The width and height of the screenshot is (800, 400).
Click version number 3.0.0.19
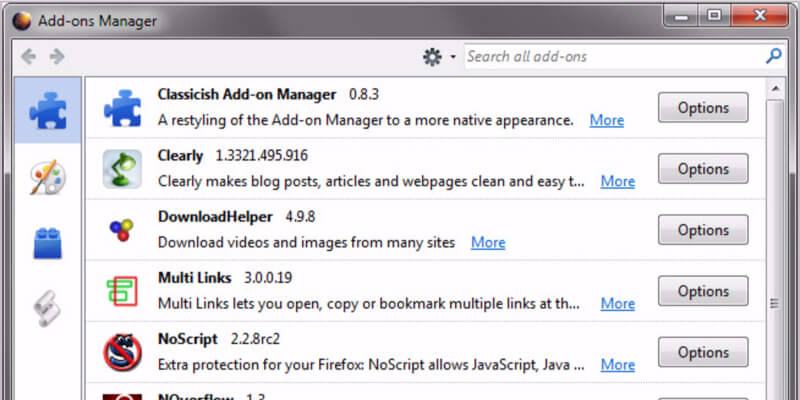(268, 279)
